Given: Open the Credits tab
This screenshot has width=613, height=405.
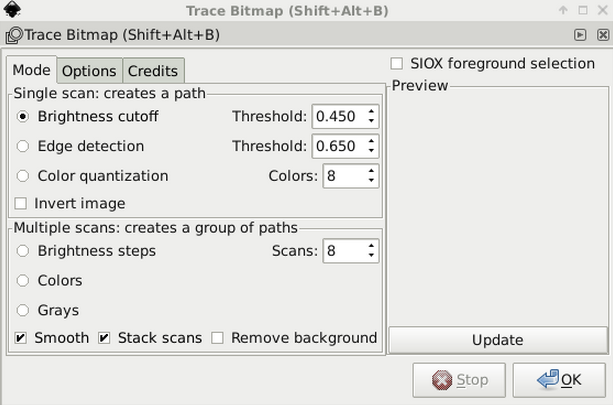Looking at the screenshot, I should pos(153,71).
